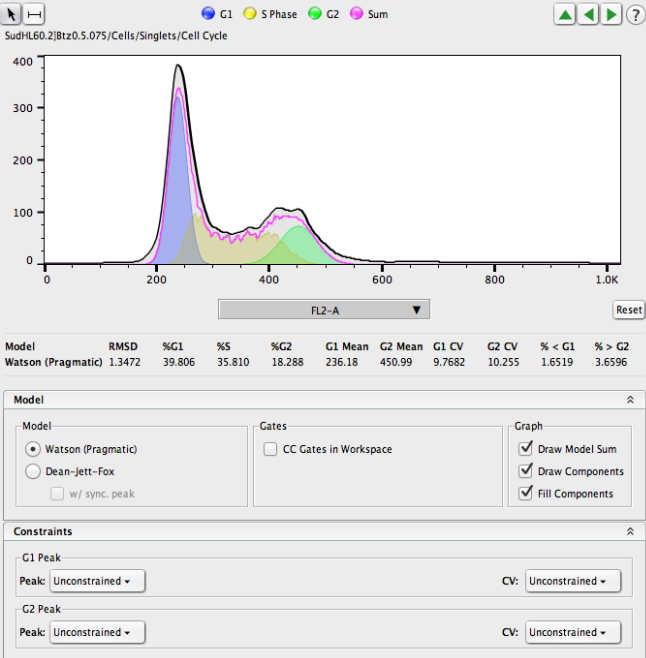Click the % < G1 value 1.6519

coord(557,362)
